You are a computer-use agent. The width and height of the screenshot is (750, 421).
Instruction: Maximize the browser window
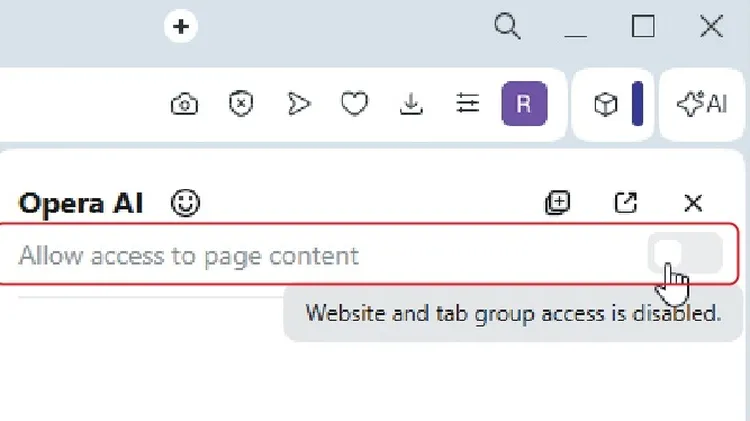click(x=643, y=27)
